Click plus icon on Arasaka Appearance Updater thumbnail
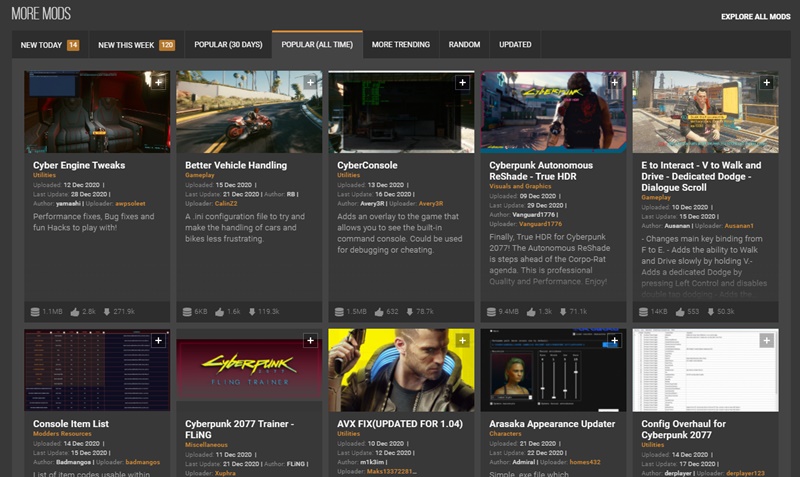 click(x=614, y=340)
